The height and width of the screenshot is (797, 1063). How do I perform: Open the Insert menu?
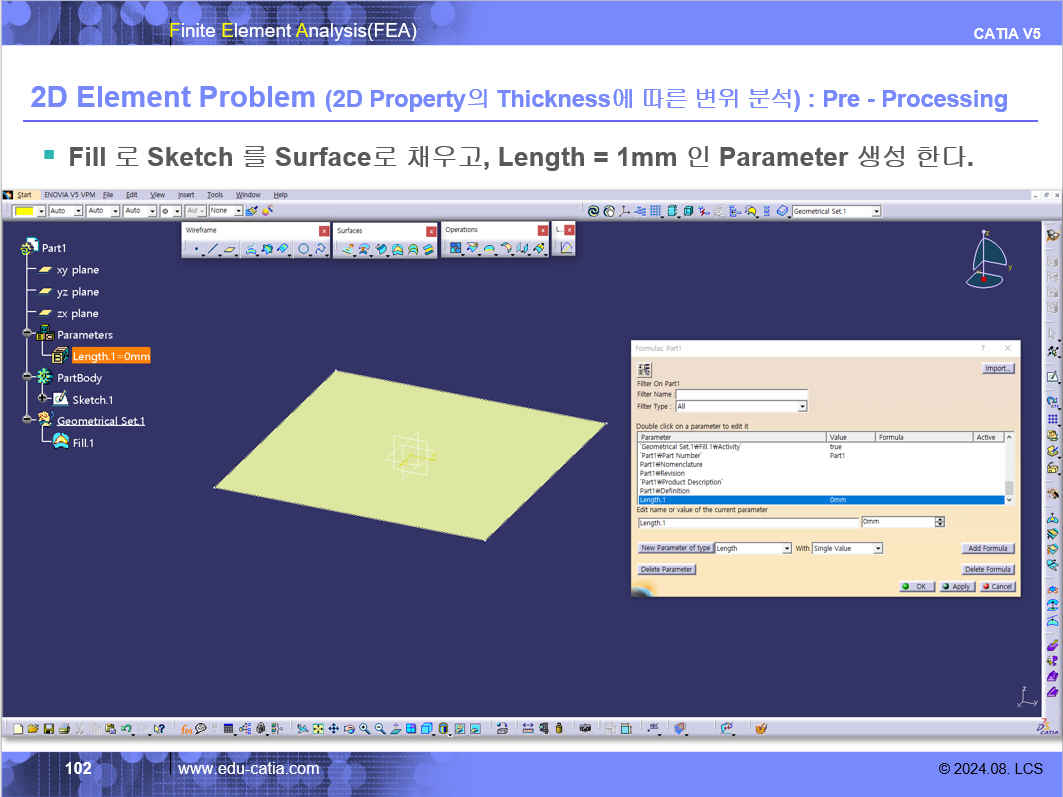pos(186,194)
